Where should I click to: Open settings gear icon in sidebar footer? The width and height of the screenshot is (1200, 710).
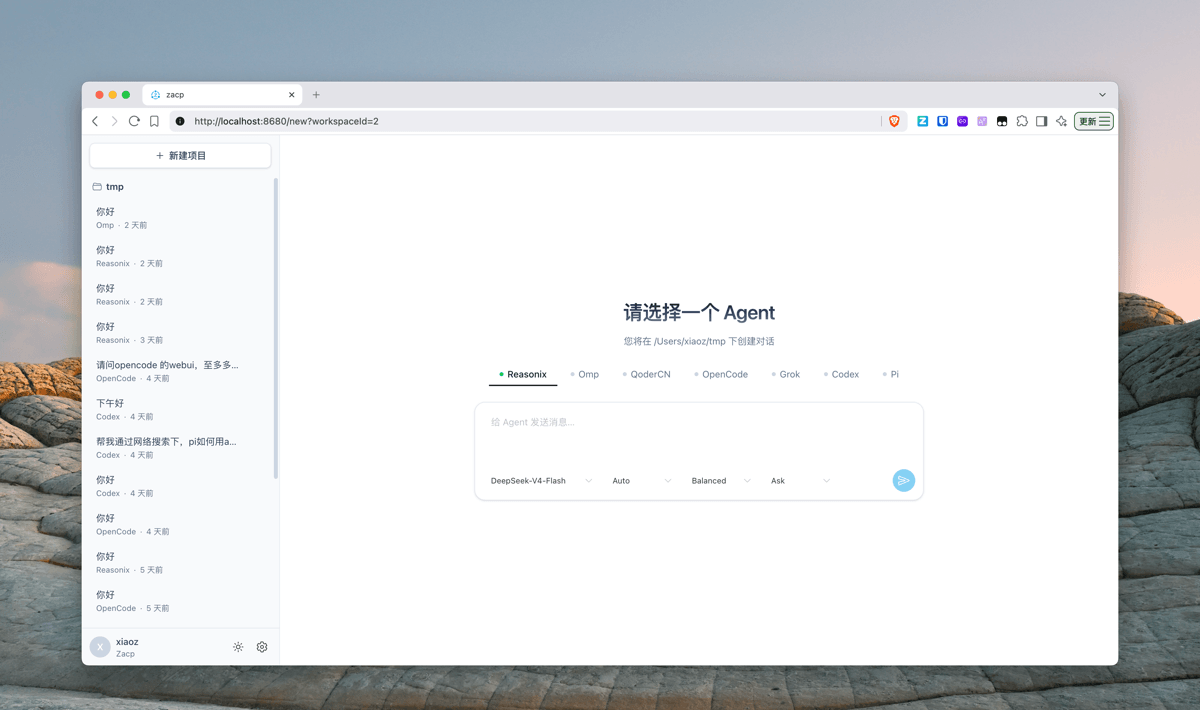[x=262, y=647]
